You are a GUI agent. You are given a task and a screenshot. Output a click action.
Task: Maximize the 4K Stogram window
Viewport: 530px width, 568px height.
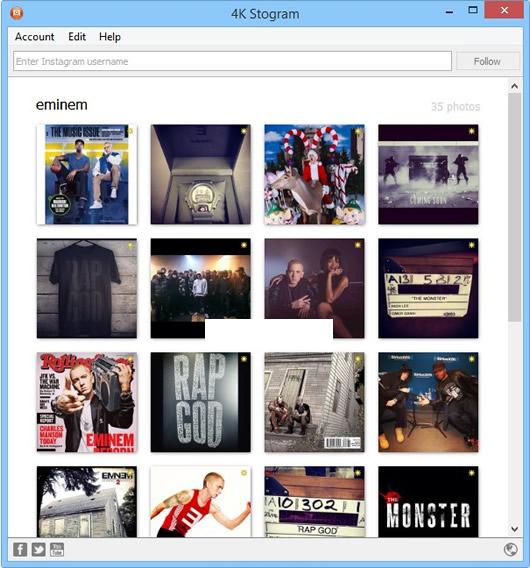[473, 10]
